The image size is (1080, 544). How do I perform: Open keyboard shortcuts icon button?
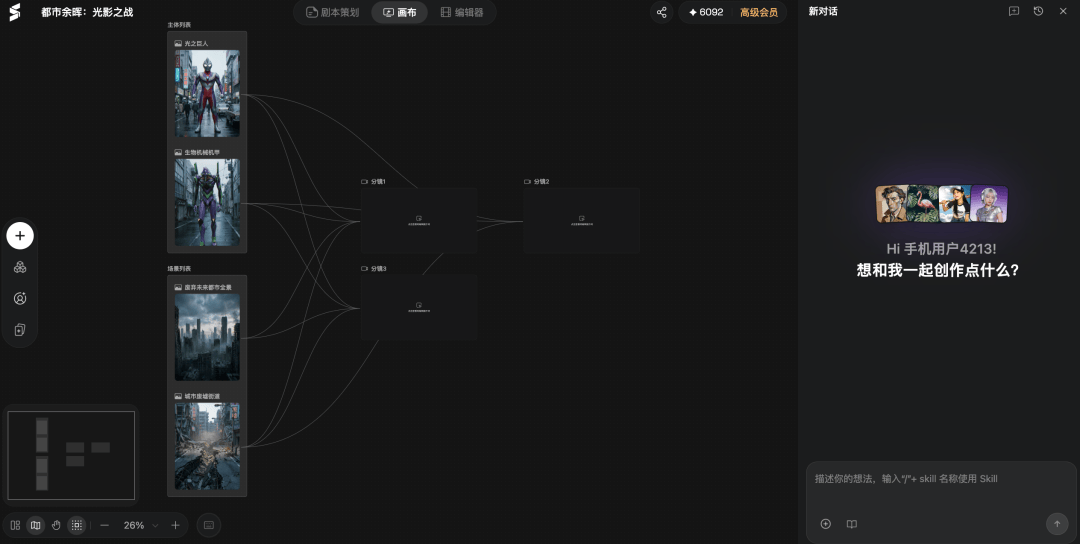[209, 525]
